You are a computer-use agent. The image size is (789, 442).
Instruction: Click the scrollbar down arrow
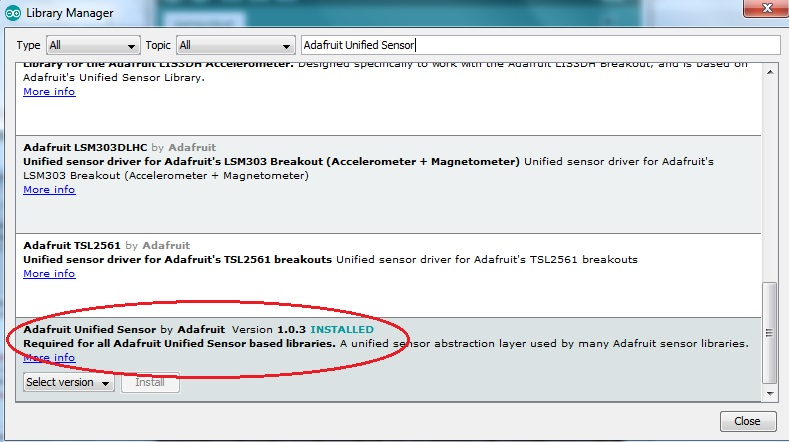(x=769, y=394)
